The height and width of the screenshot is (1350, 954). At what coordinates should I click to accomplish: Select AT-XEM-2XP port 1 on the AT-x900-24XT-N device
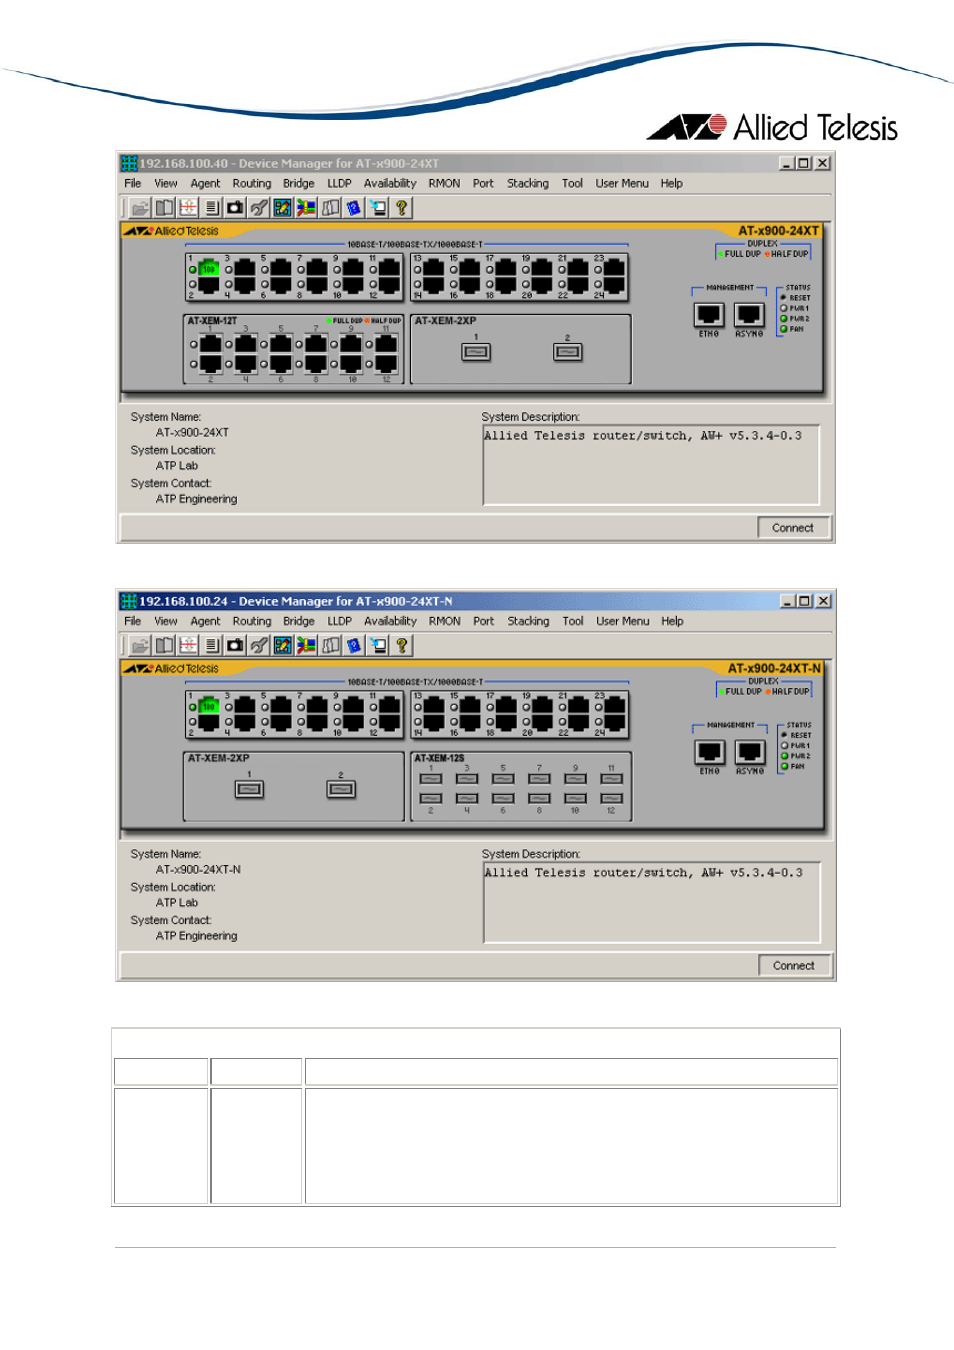[x=249, y=790]
